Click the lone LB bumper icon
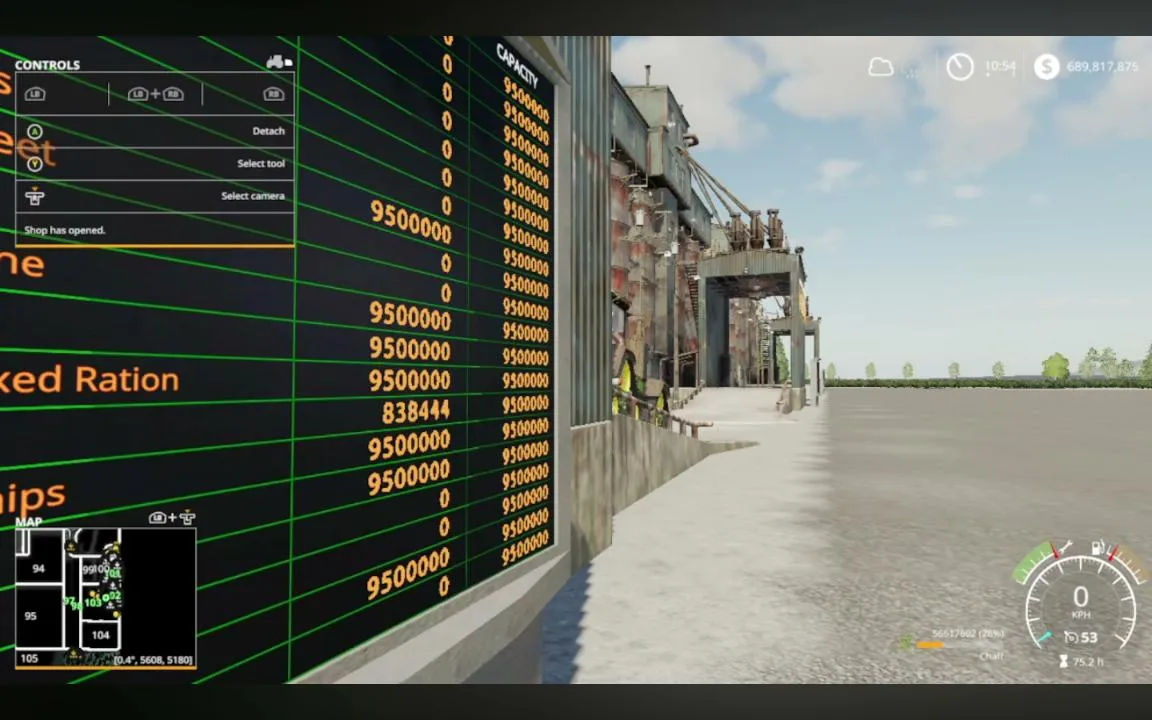1152x720 pixels. click(35, 94)
